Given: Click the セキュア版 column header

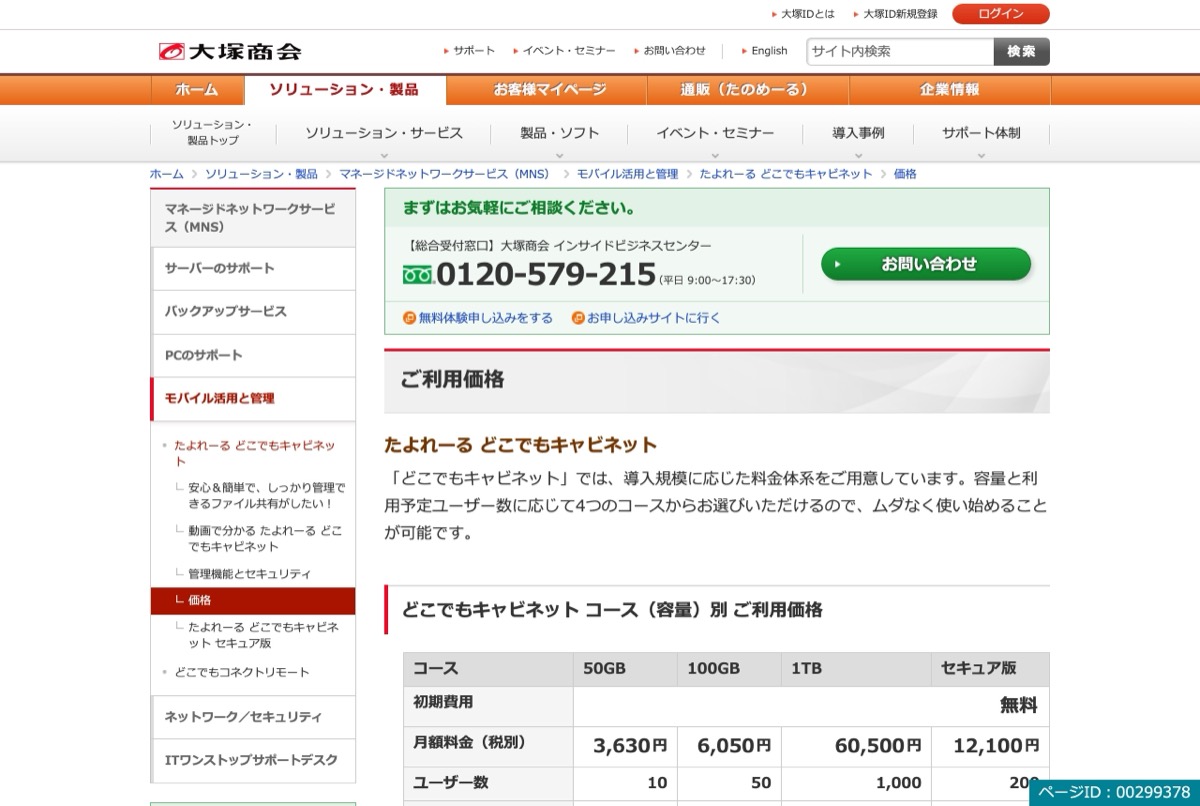Looking at the screenshot, I should coord(990,669).
